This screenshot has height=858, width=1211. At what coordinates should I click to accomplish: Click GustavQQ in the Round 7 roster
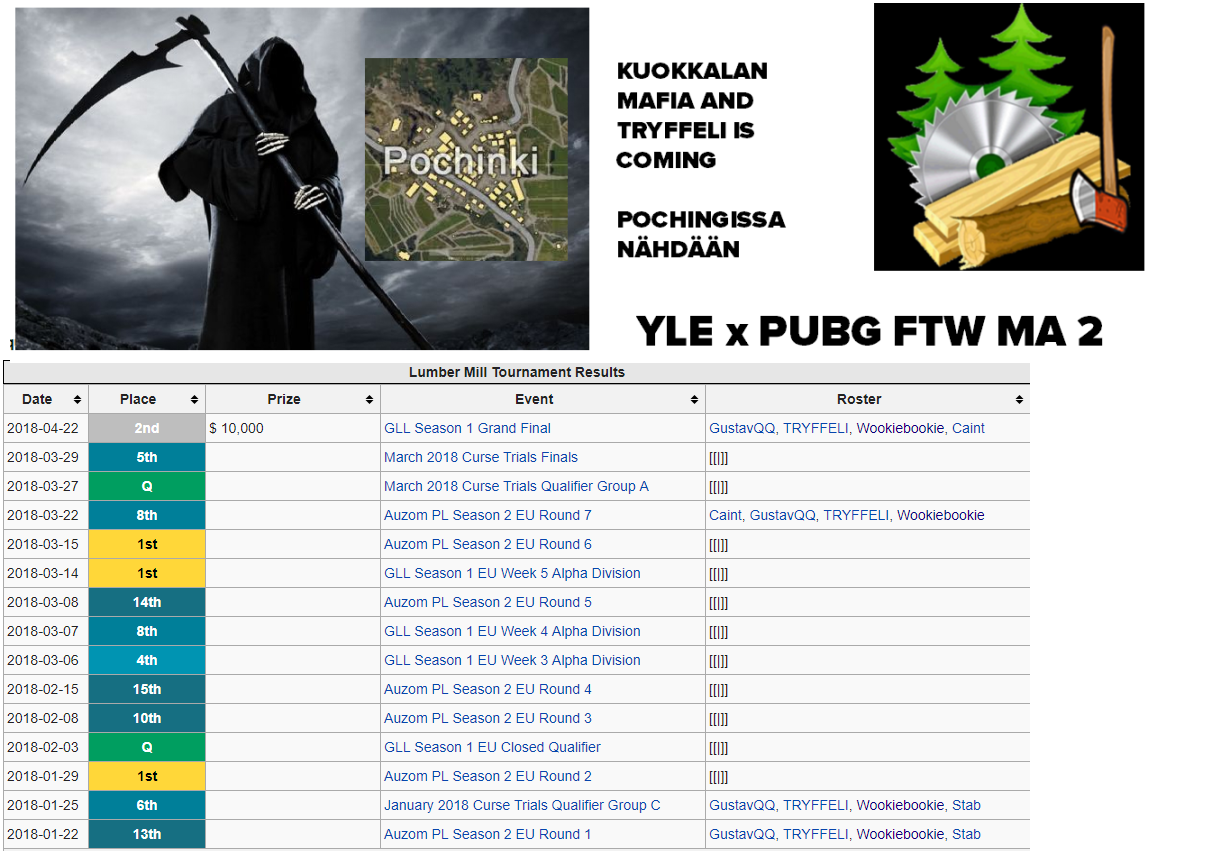pyautogui.click(x=782, y=515)
